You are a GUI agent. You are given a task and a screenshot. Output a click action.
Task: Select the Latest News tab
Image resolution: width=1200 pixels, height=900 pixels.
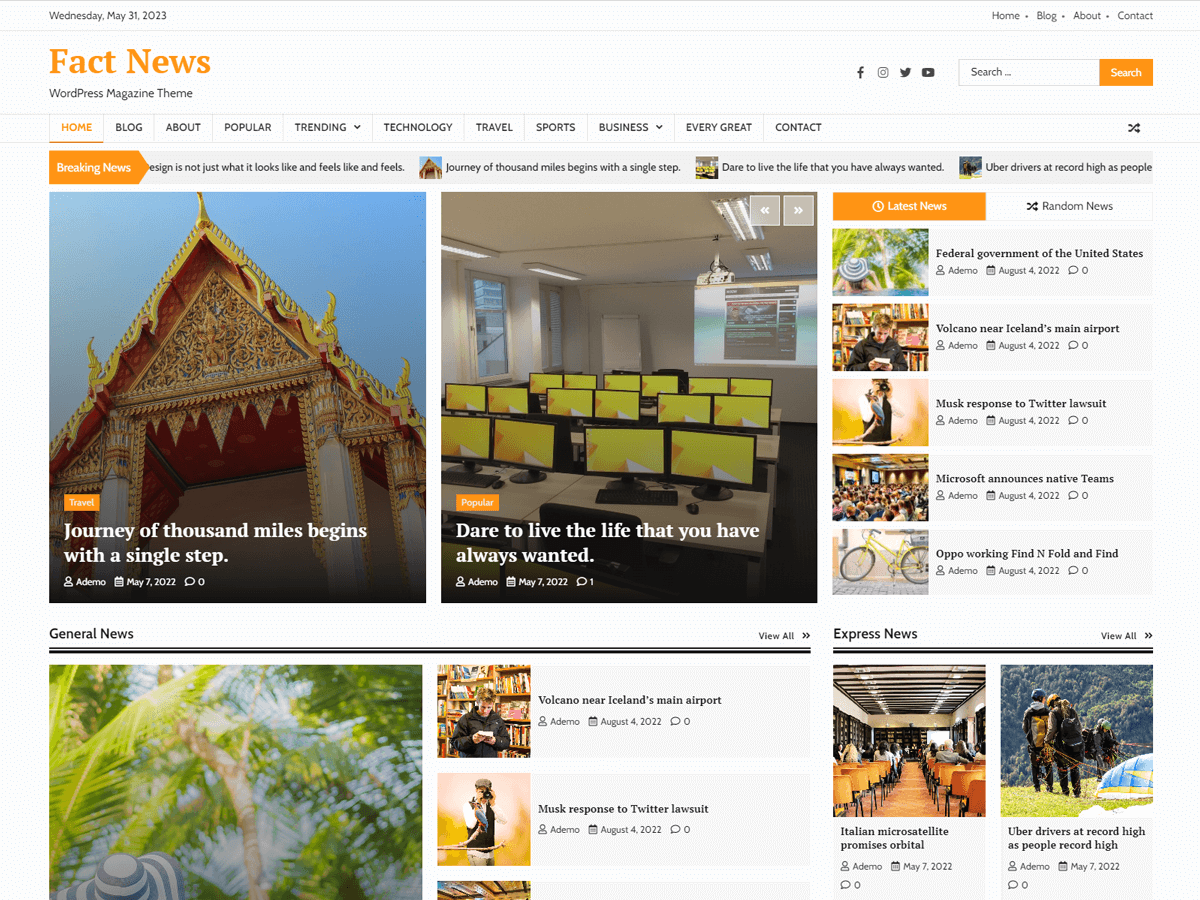pos(909,206)
